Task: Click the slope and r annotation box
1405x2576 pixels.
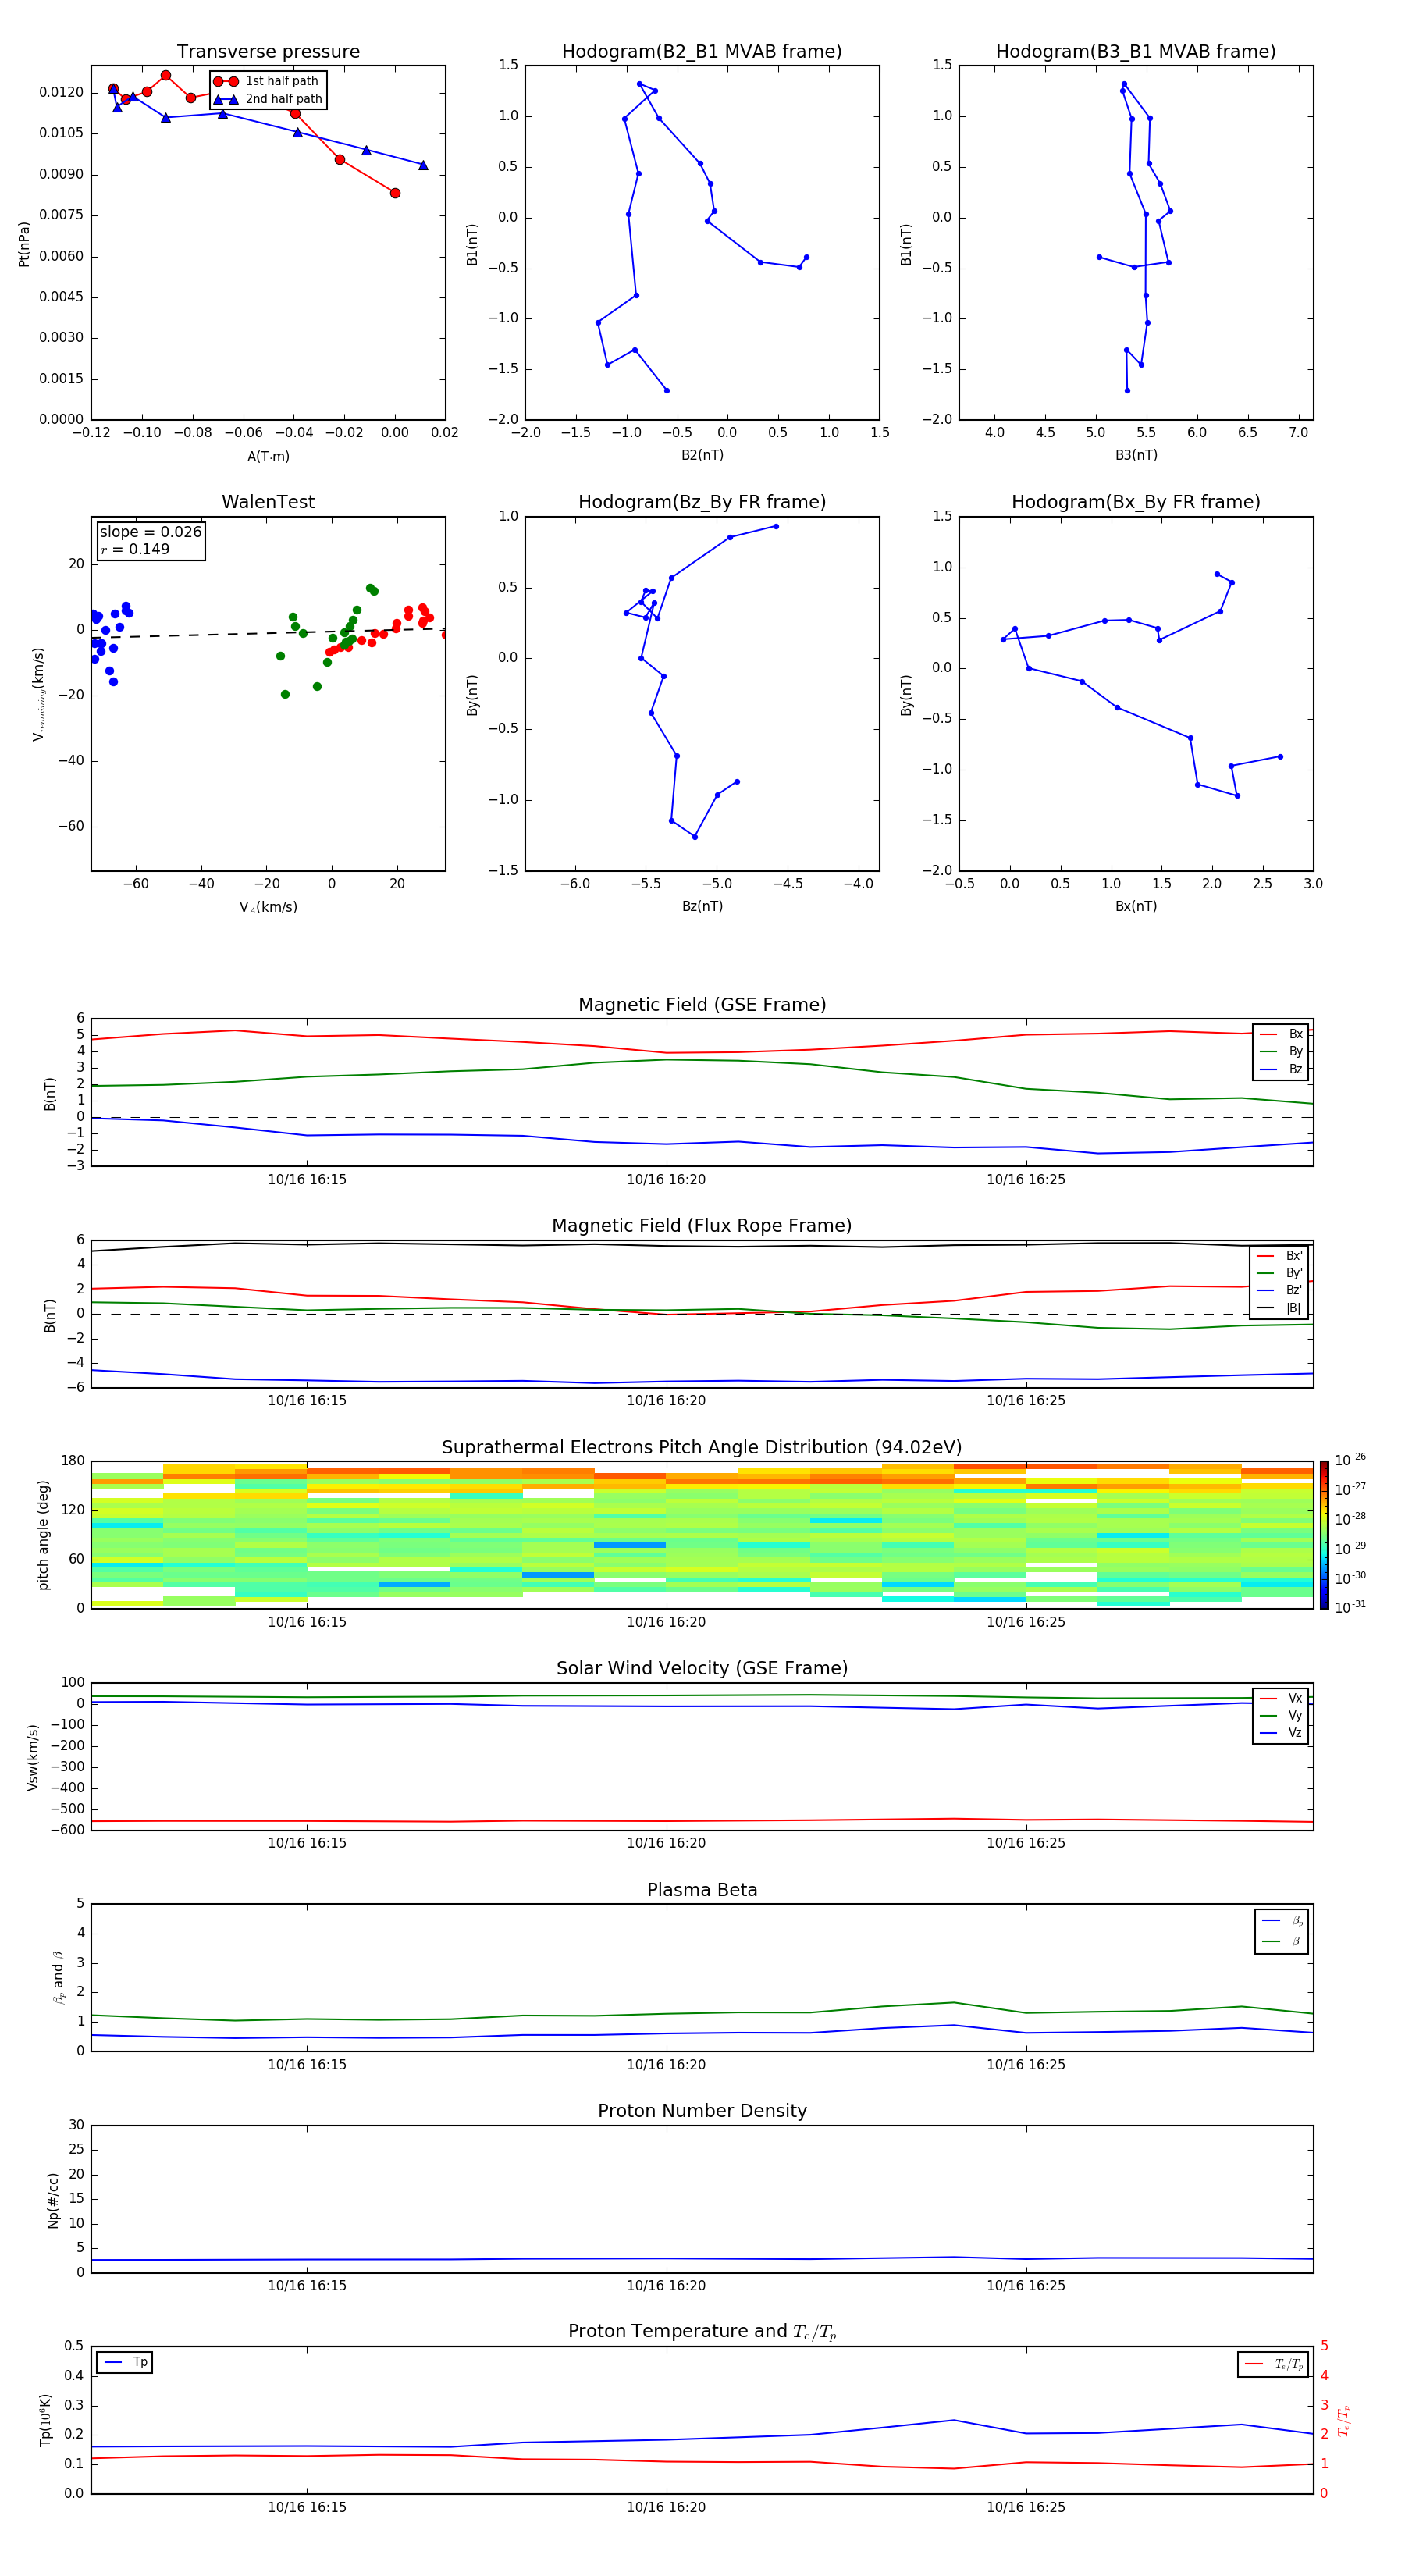Action: tap(150, 541)
